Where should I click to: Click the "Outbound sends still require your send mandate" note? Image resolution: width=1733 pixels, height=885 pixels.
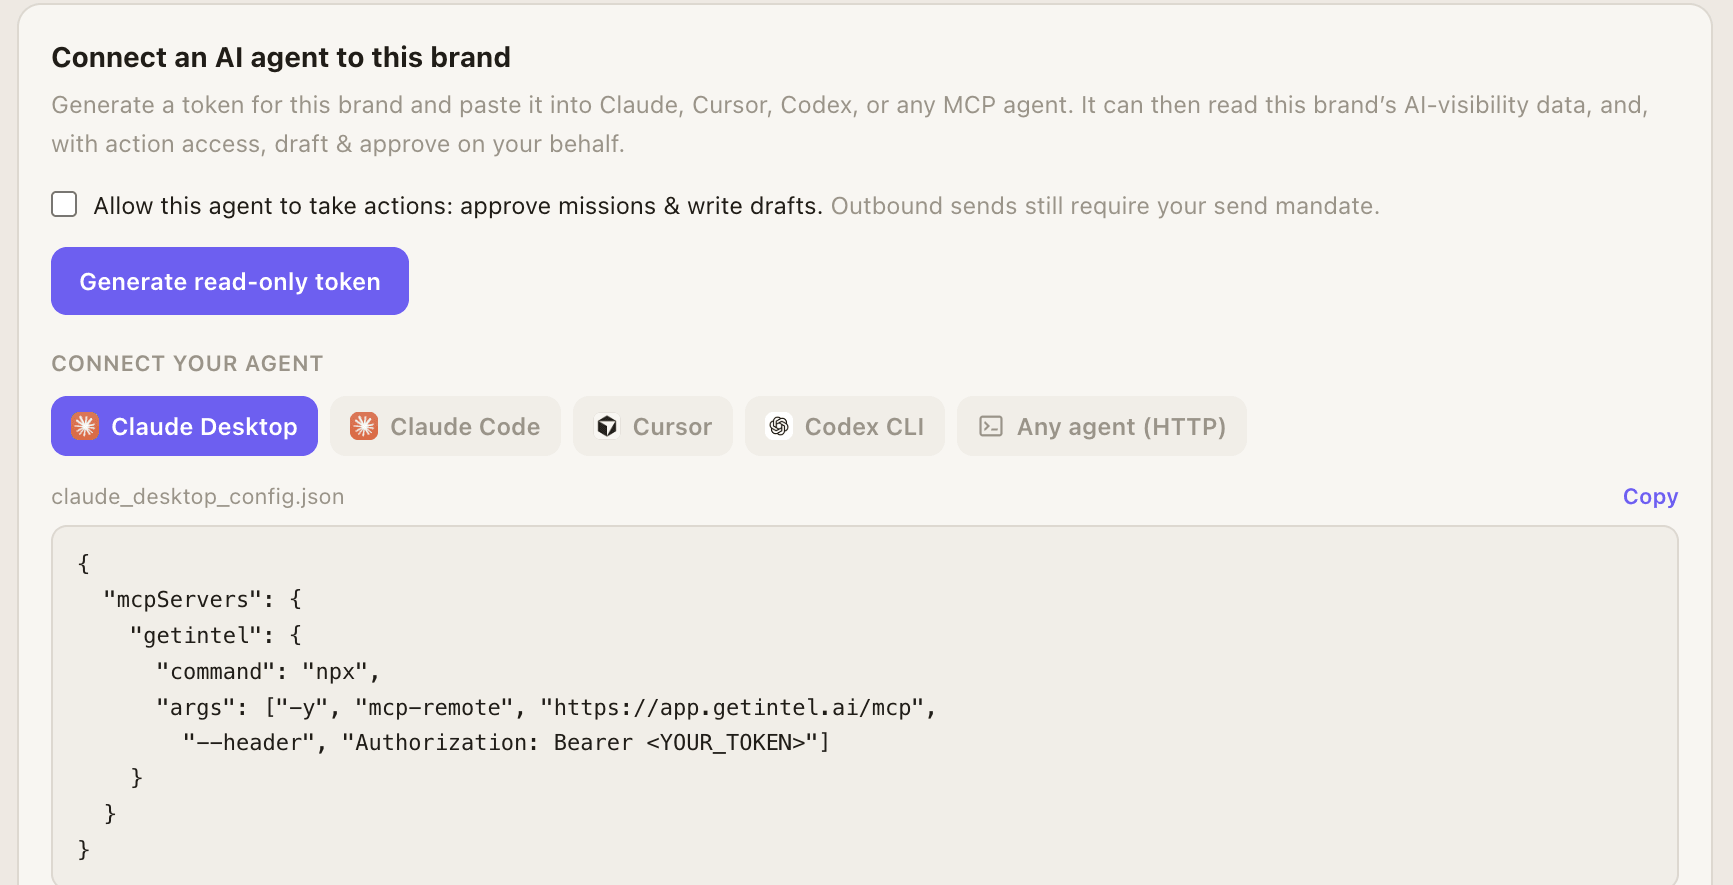point(1105,206)
